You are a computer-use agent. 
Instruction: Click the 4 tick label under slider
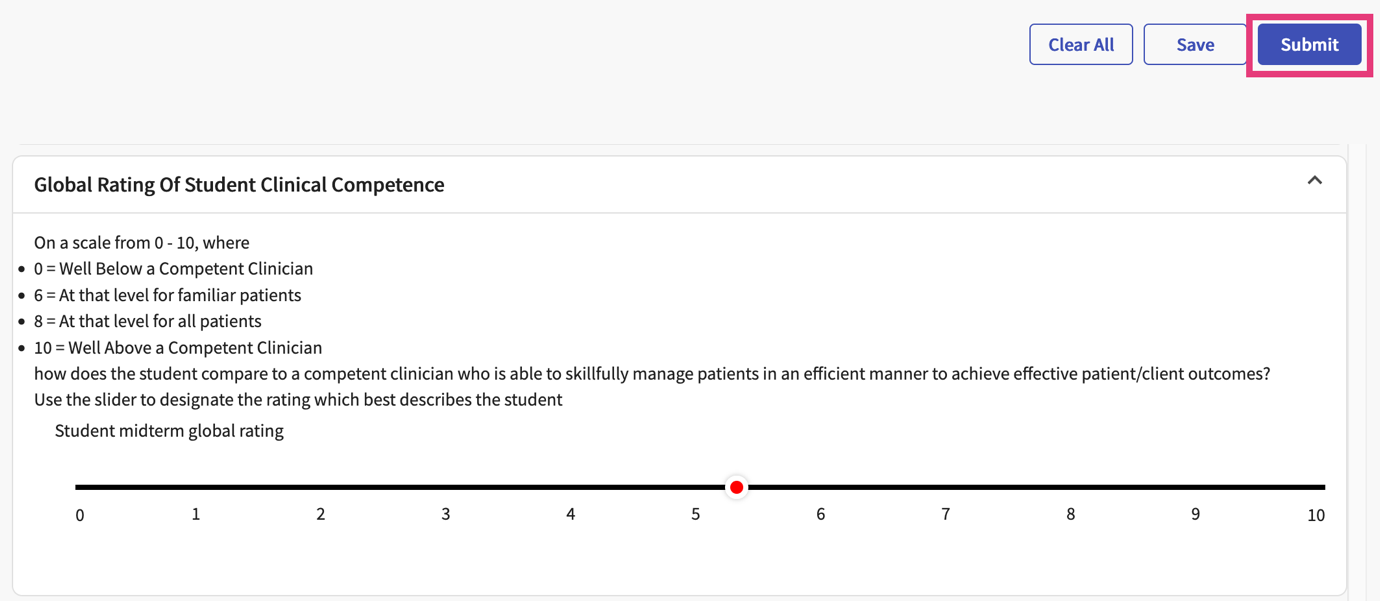[x=571, y=514]
